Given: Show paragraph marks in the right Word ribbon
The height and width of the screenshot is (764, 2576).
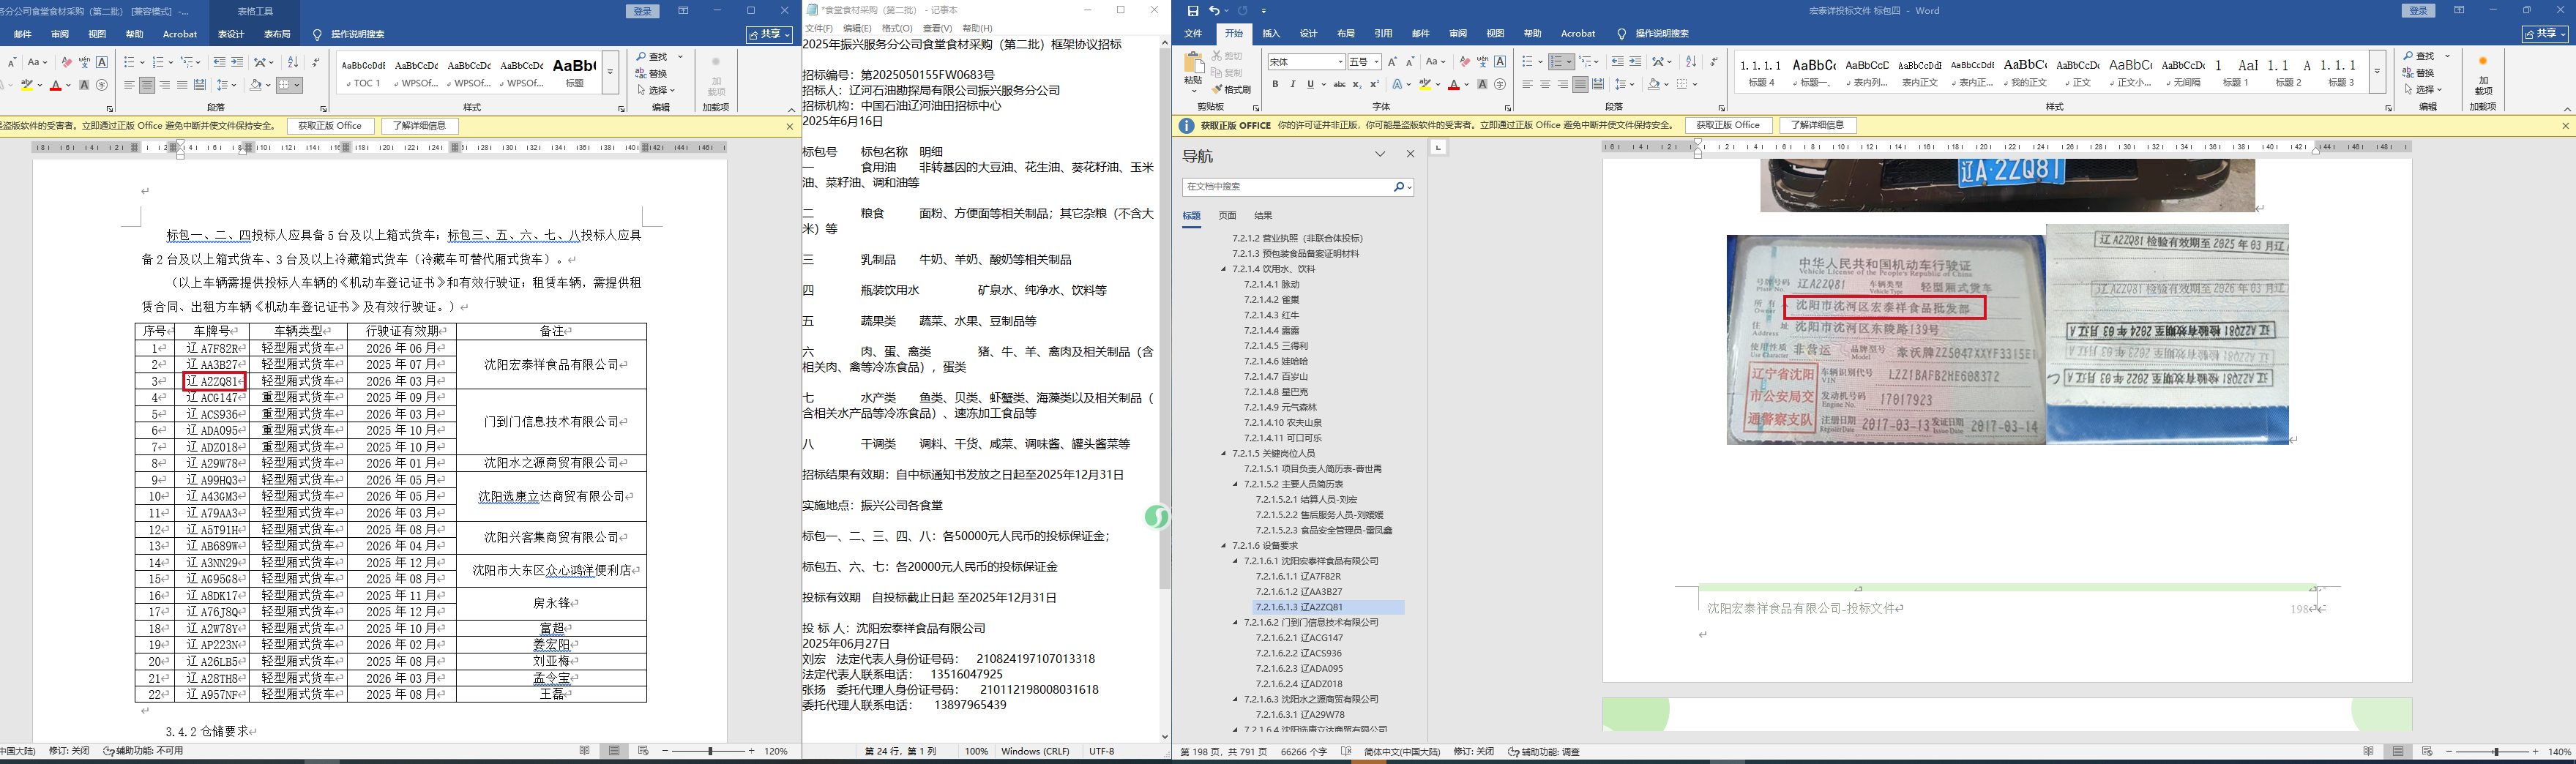Looking at the screenshot, I should (x=1714, y=62).
